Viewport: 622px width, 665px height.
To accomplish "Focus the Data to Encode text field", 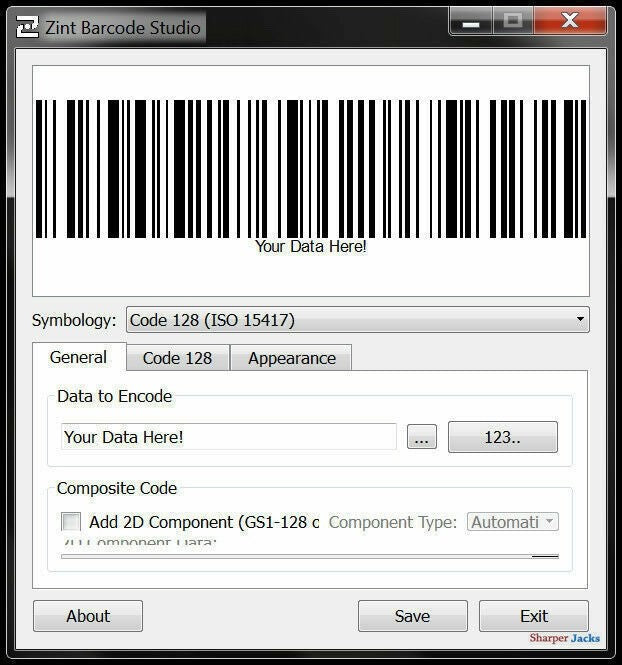I will coord(228,437).
